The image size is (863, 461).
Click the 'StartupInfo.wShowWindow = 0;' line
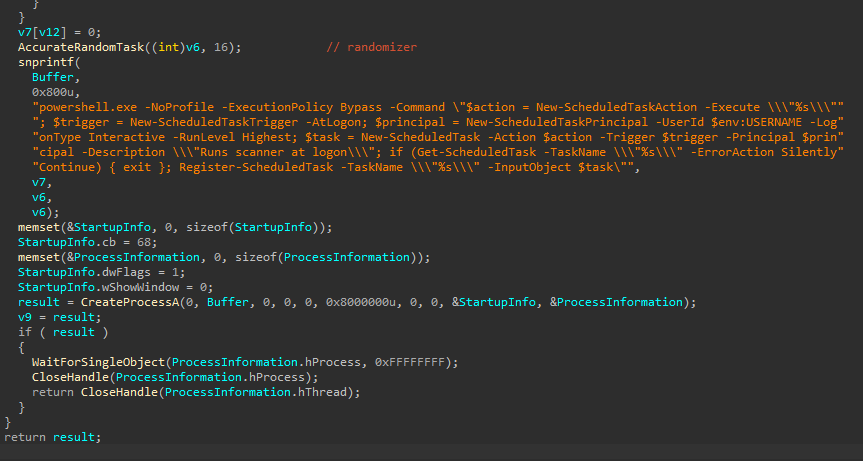coord(116,287)
